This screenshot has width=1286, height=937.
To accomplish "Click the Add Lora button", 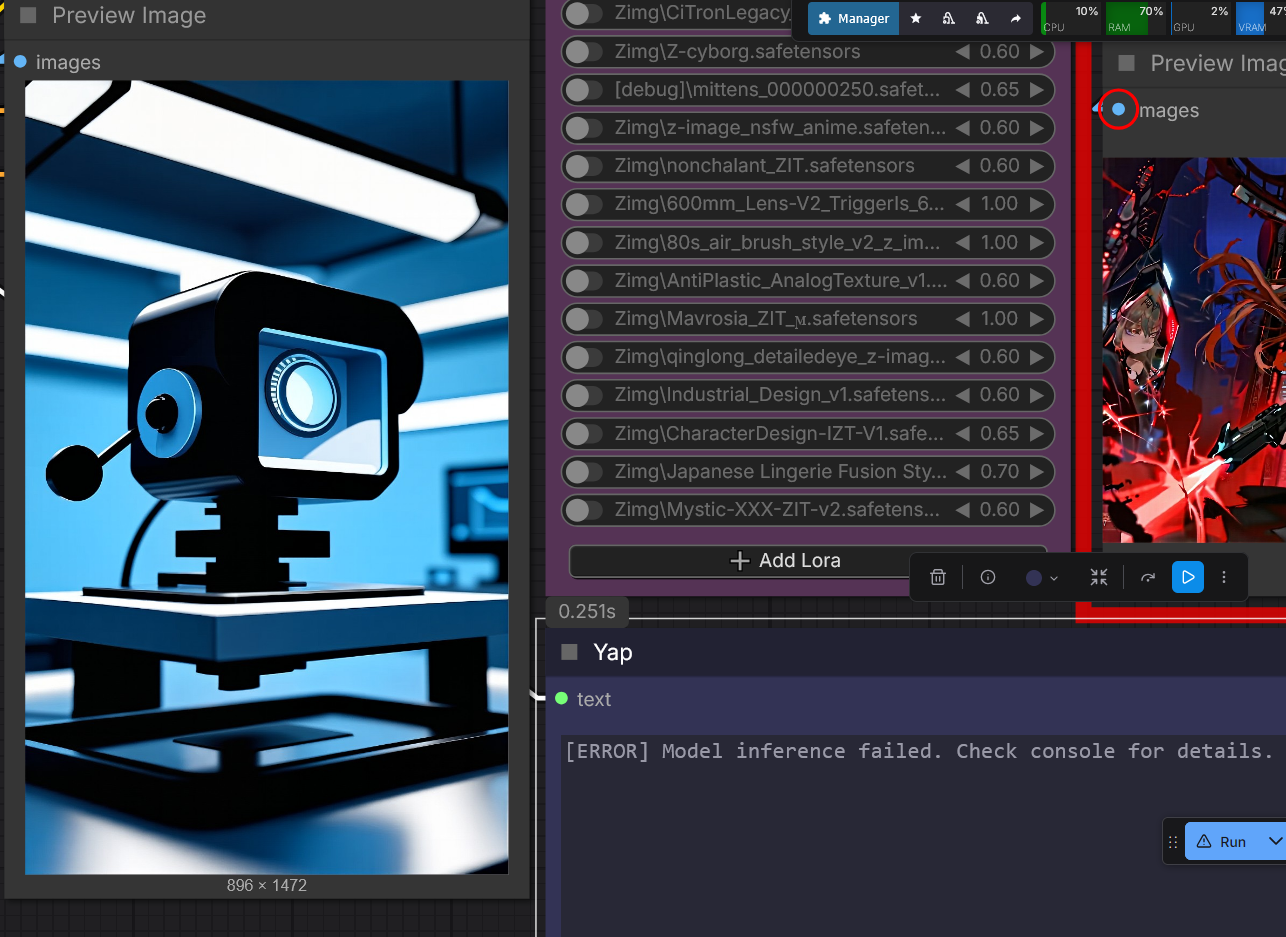I will coord(808,561).
